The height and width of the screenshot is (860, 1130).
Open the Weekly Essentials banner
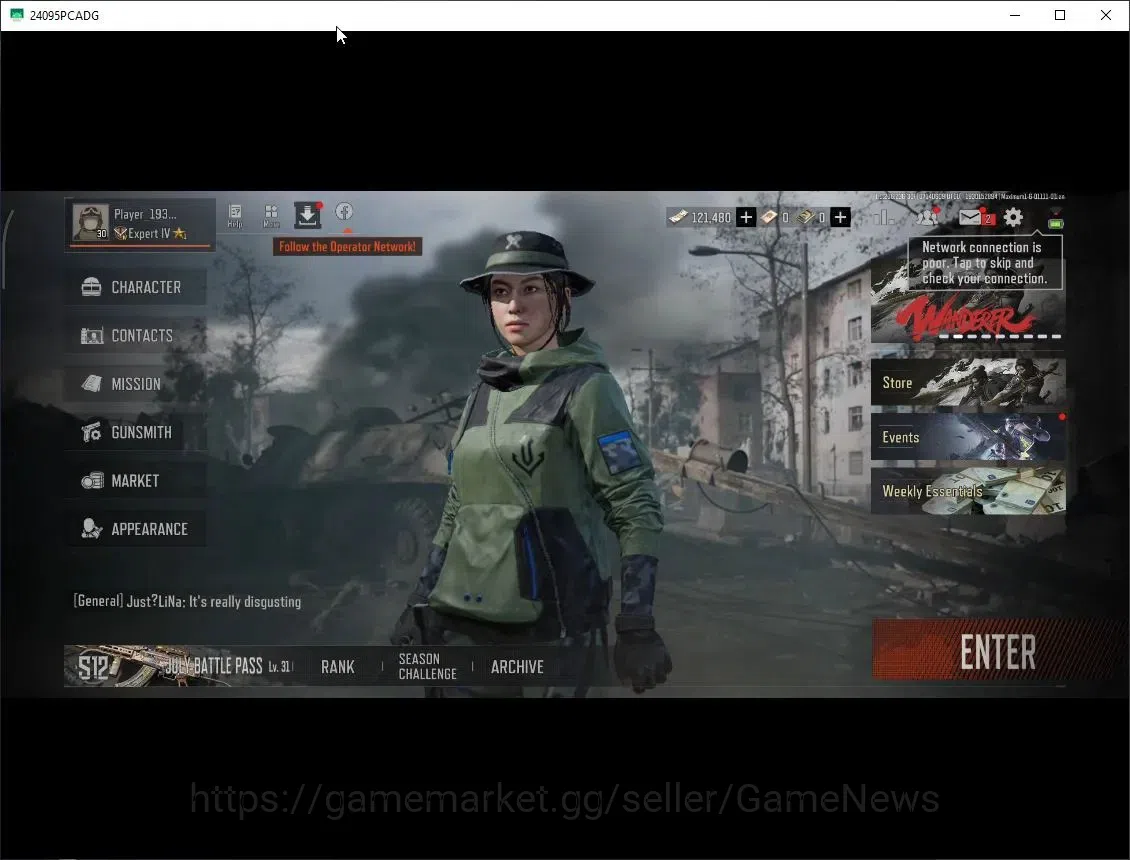pyautogui.click(x=968, y=491)
